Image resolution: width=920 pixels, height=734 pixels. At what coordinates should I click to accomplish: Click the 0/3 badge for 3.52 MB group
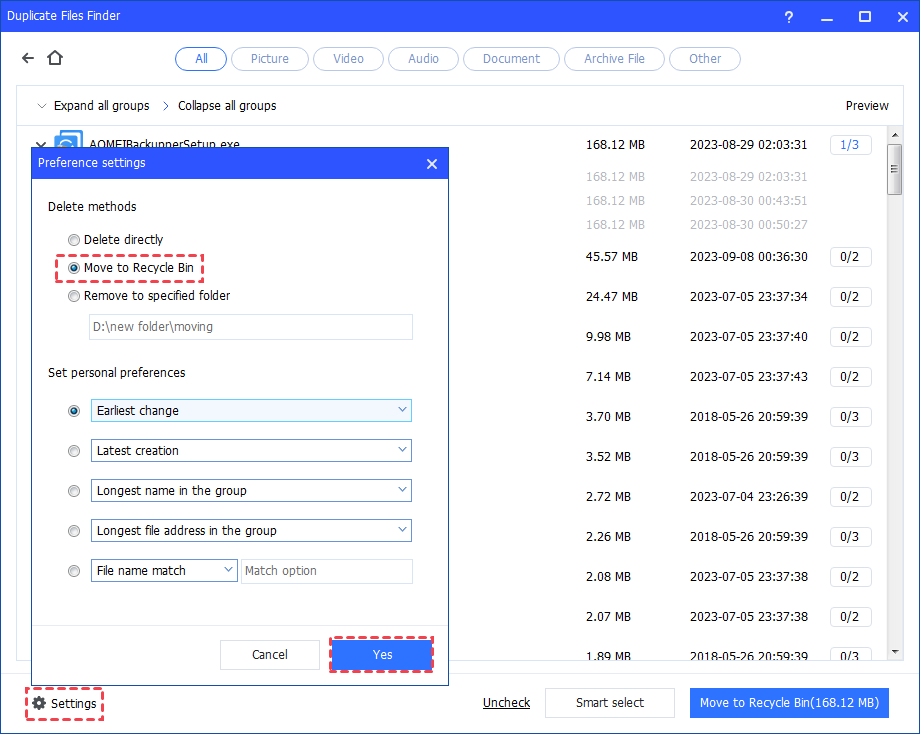click(850, 456)
